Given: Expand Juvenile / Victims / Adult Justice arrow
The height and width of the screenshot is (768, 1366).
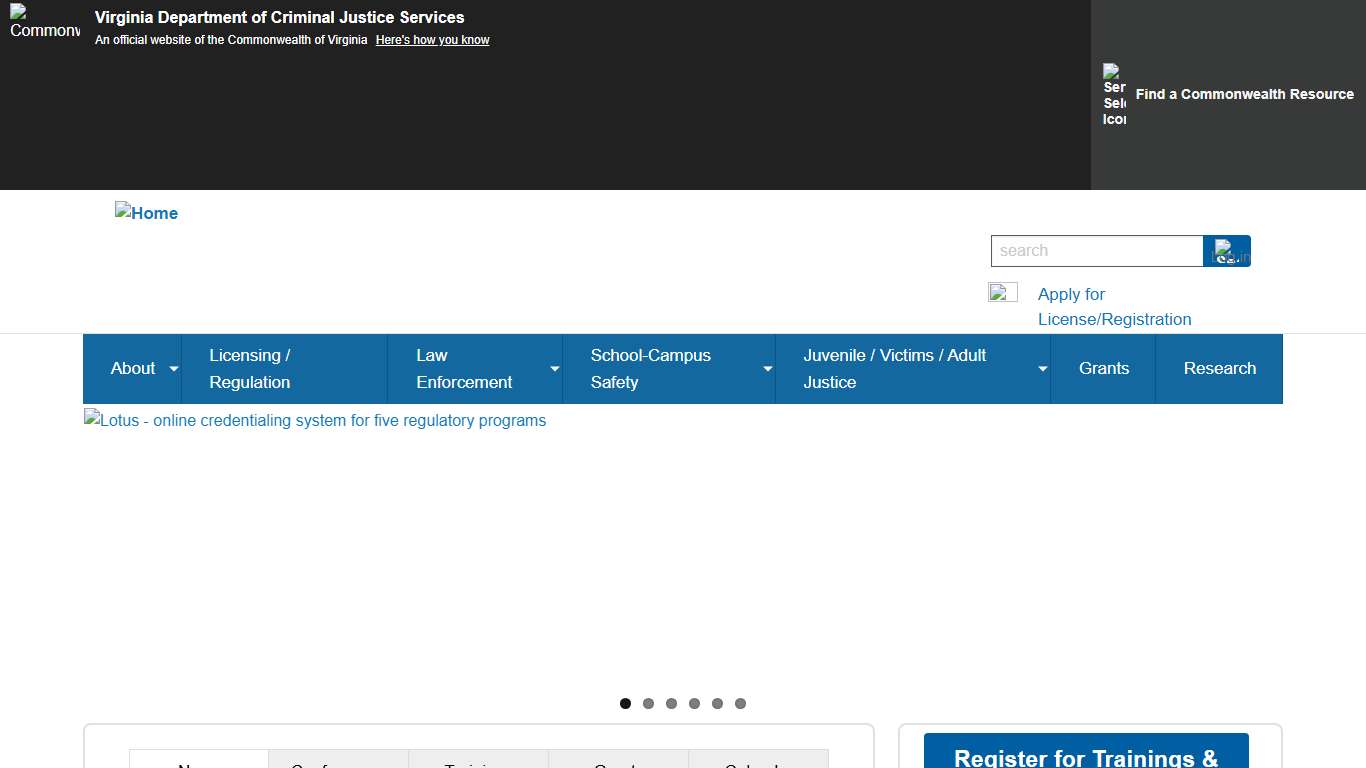Looking at the screenshot, I should pos(1043,369).
